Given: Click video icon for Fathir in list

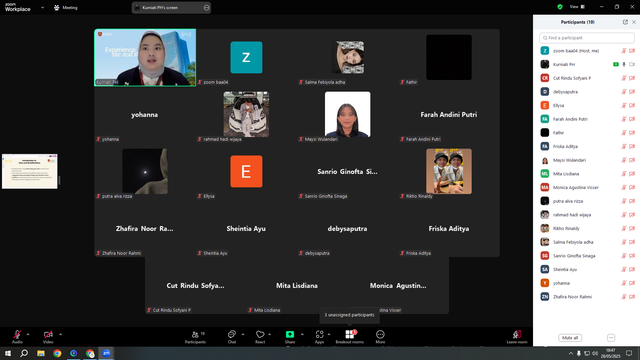Looking at the screenshot, I should tap(632, 133).
